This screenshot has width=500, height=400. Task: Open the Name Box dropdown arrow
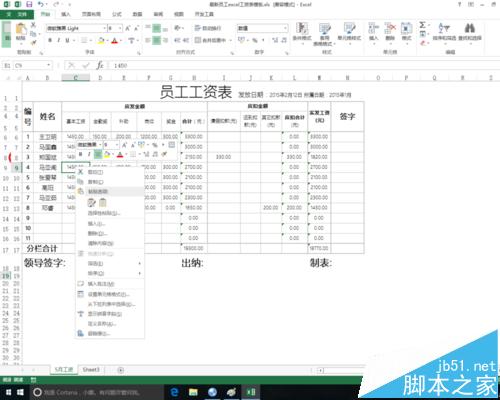pyautogui.click(x=49, y=65)
